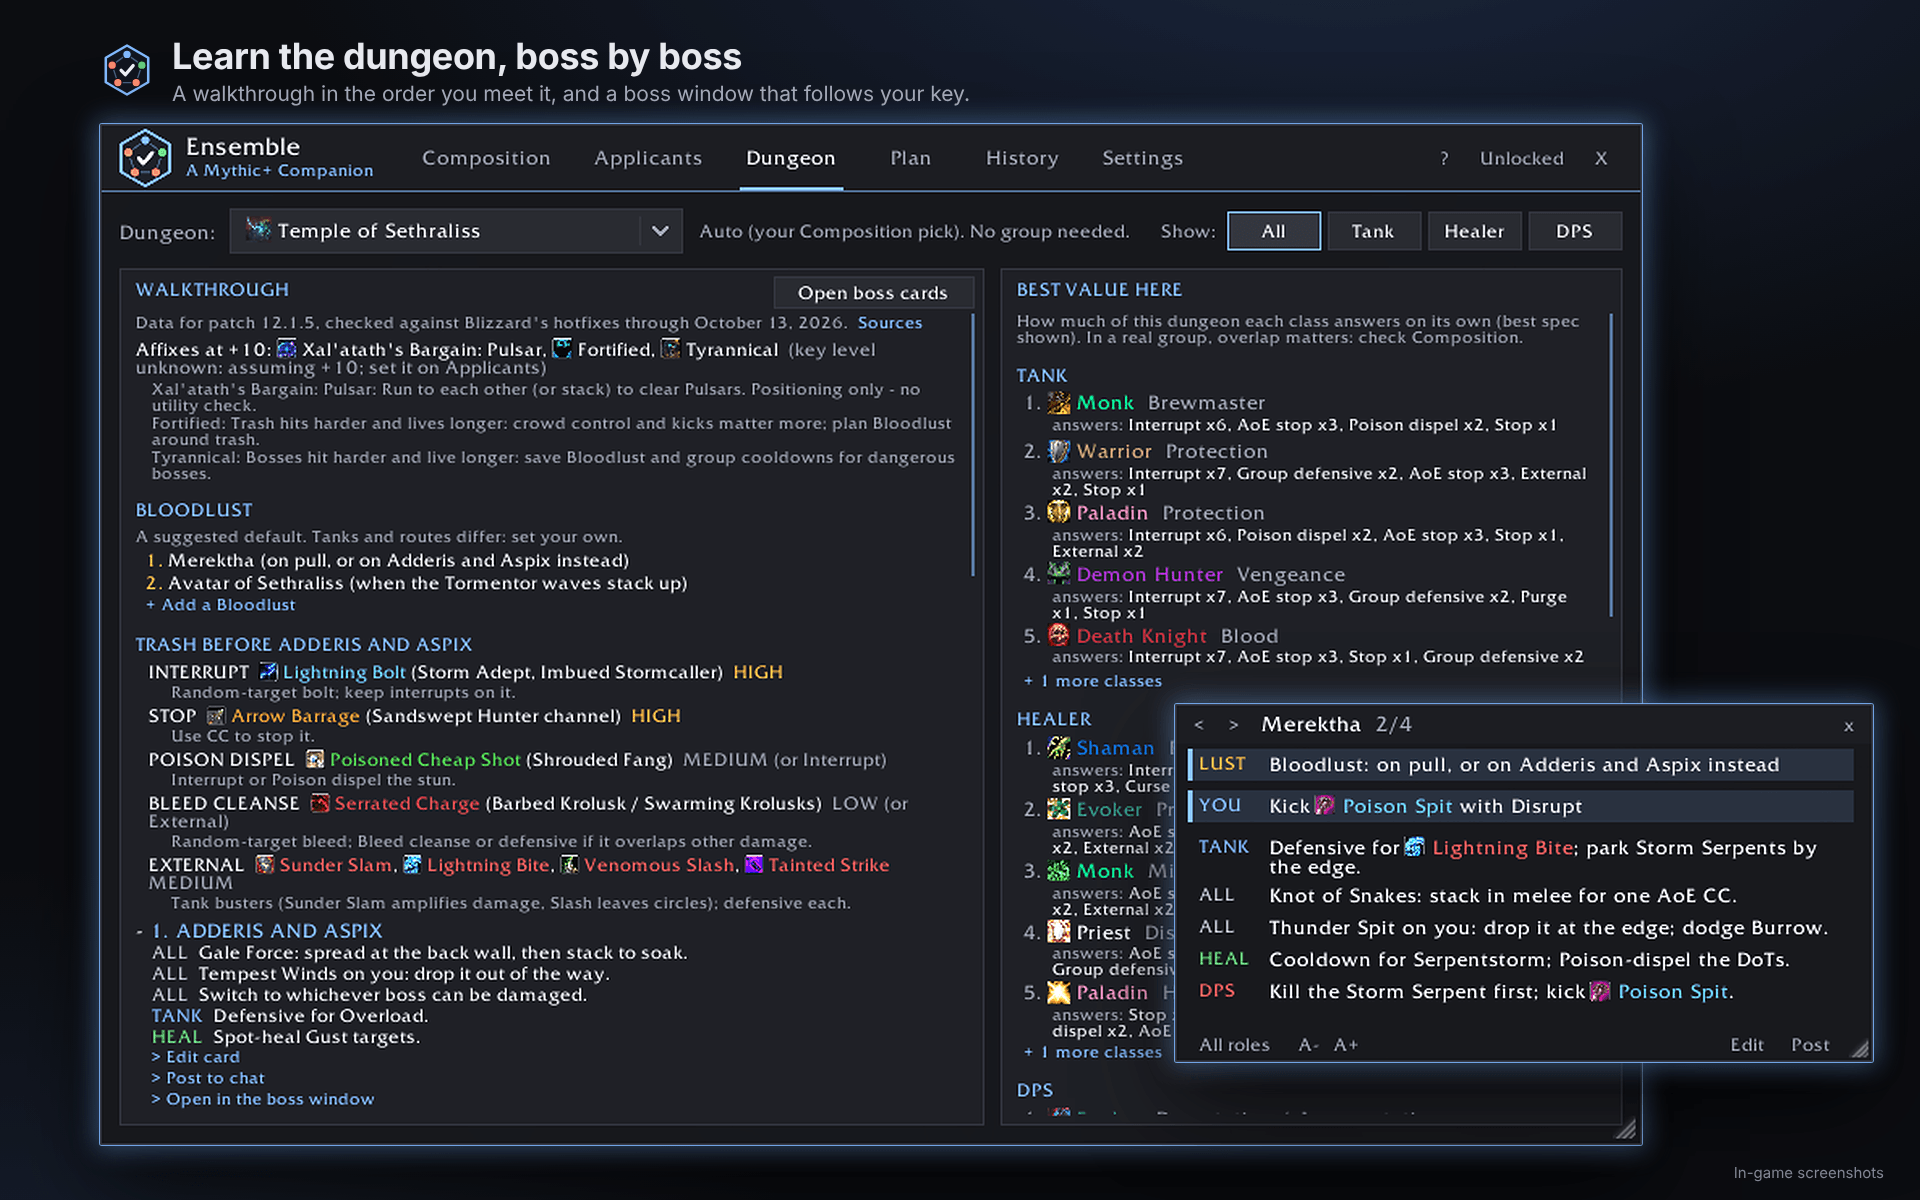
Task: Go to the previous boss in Merektha window
Action: point(1199,724)
